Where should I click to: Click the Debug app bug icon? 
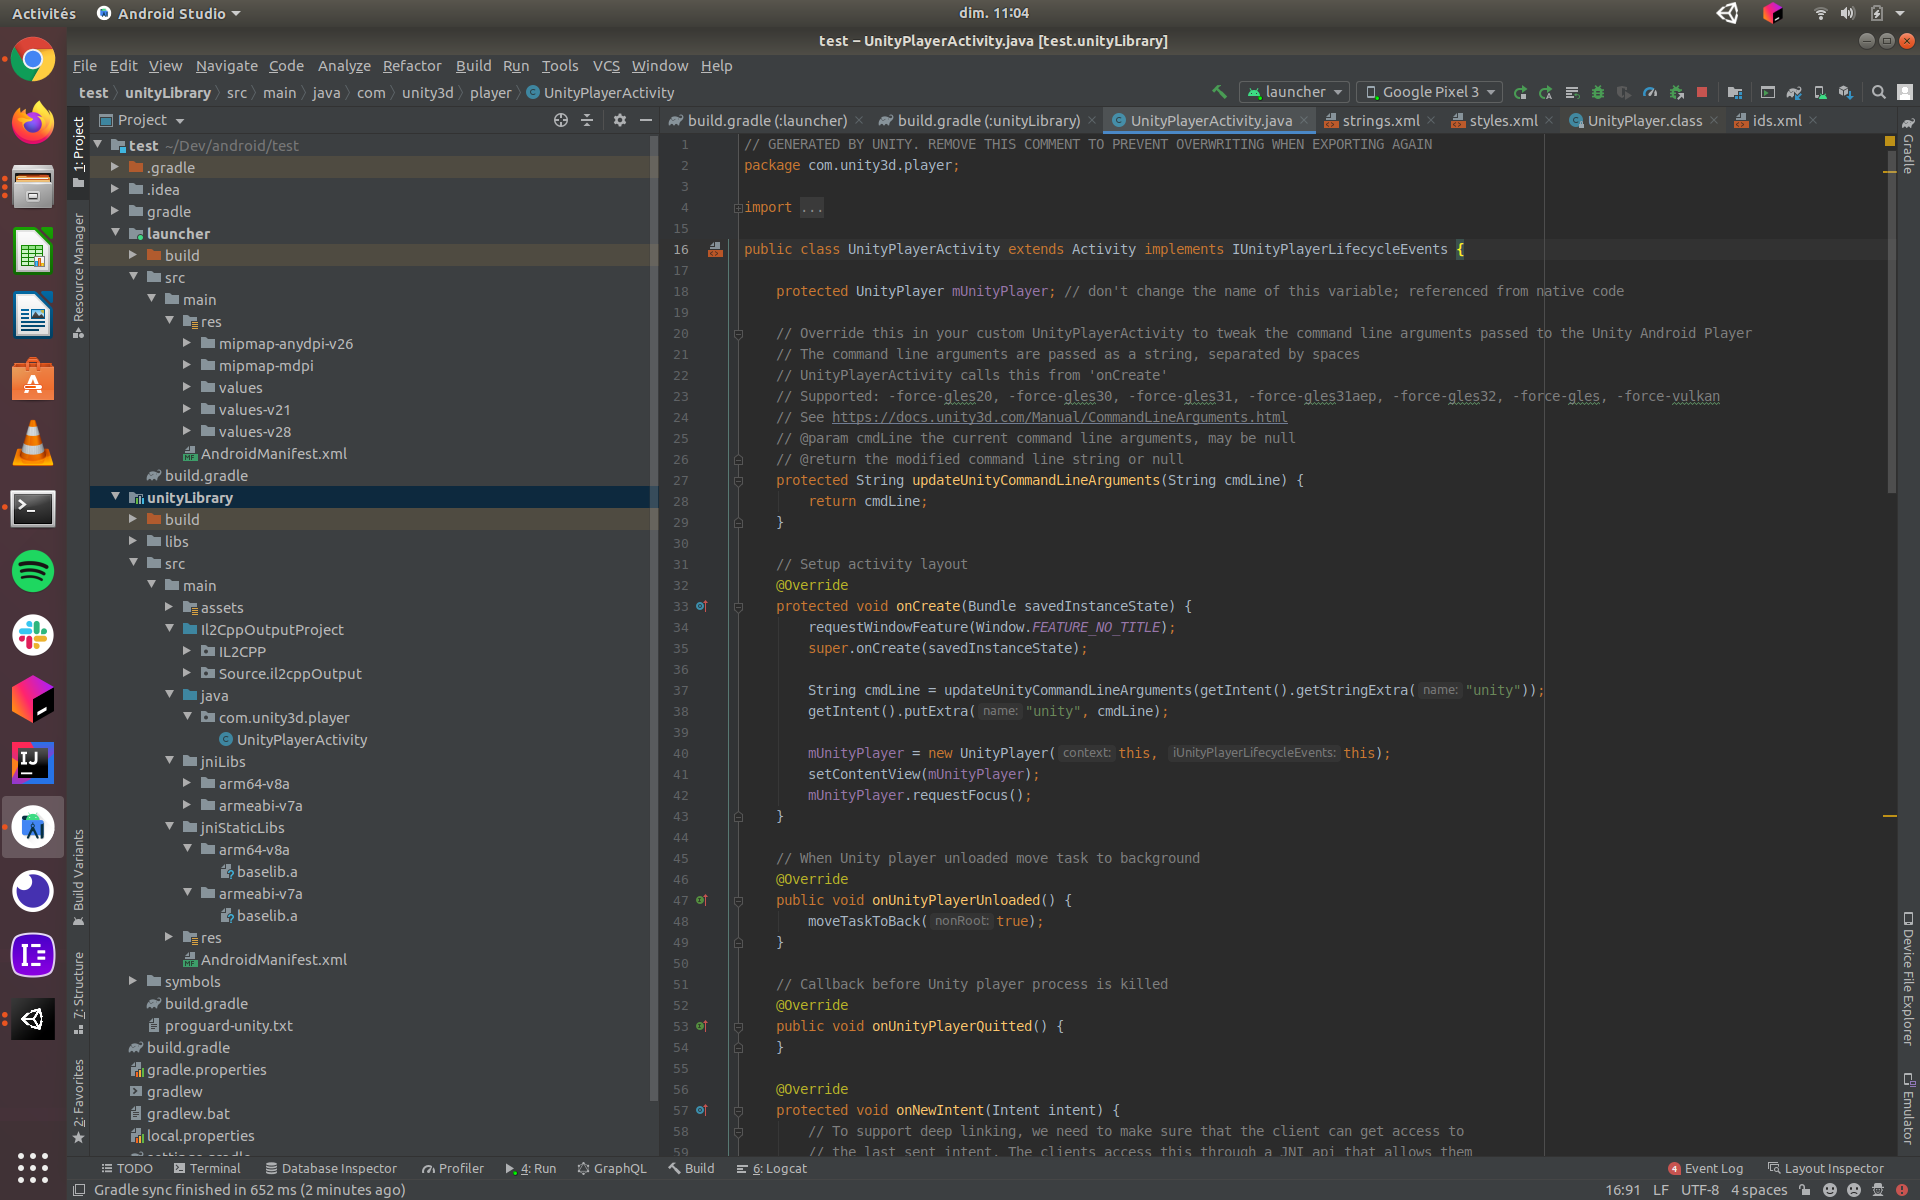pyautogui.click(x=1598, y=92)
